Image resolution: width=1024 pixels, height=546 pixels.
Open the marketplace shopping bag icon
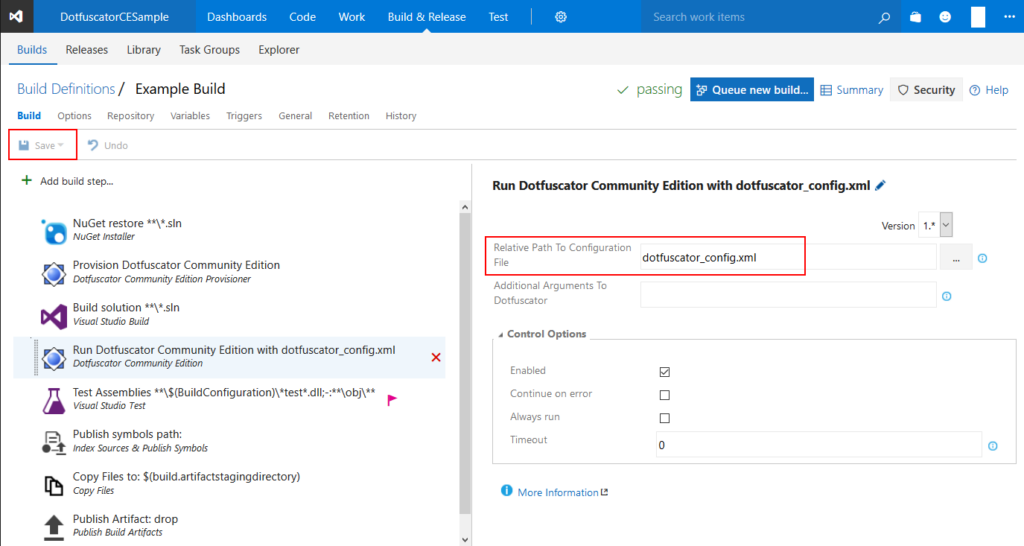pyautogui.click(x=916, y=17)
